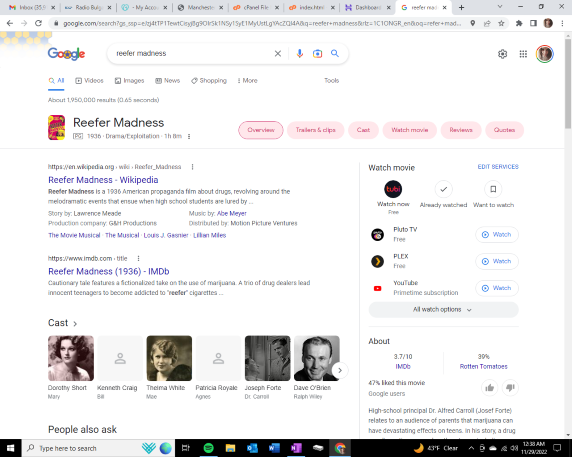Add movie to Want to watch
Screen dimensions: 572x457
click(x=493, y=189)
